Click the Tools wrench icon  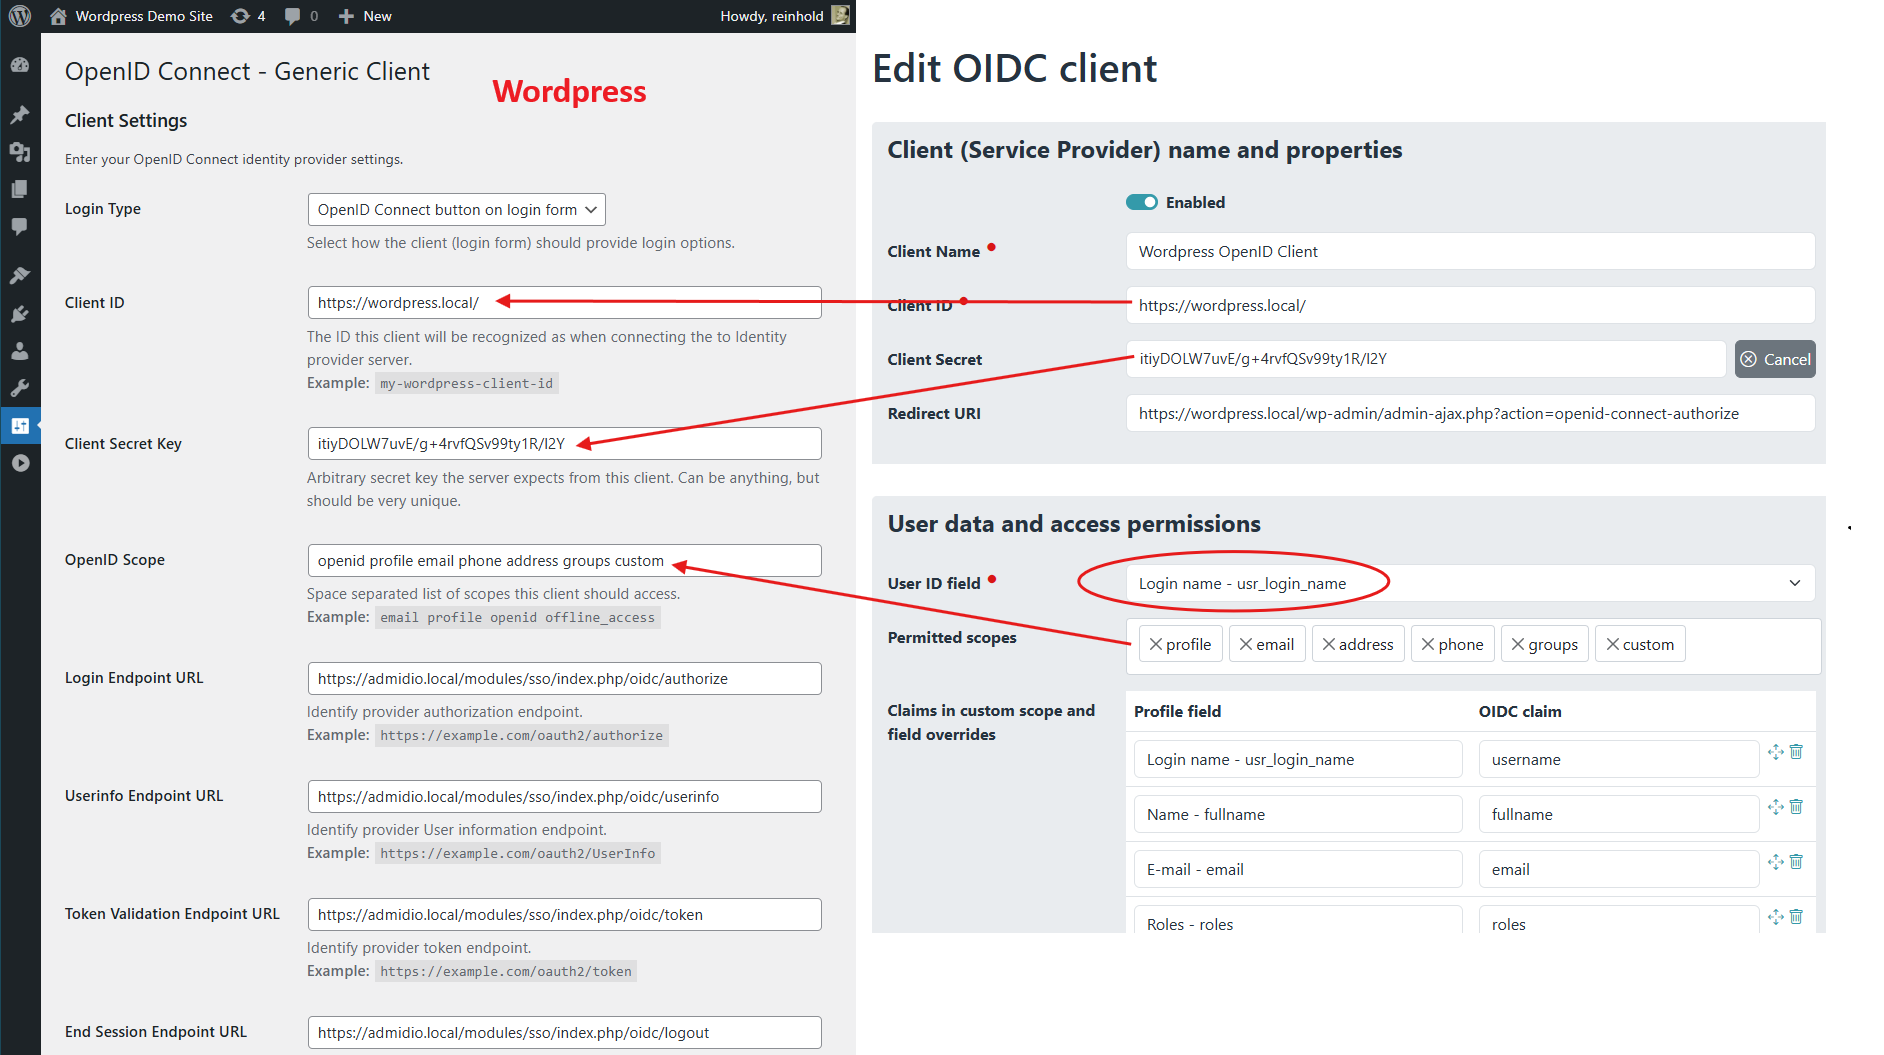pyautogui.click(x=20, y=388)
